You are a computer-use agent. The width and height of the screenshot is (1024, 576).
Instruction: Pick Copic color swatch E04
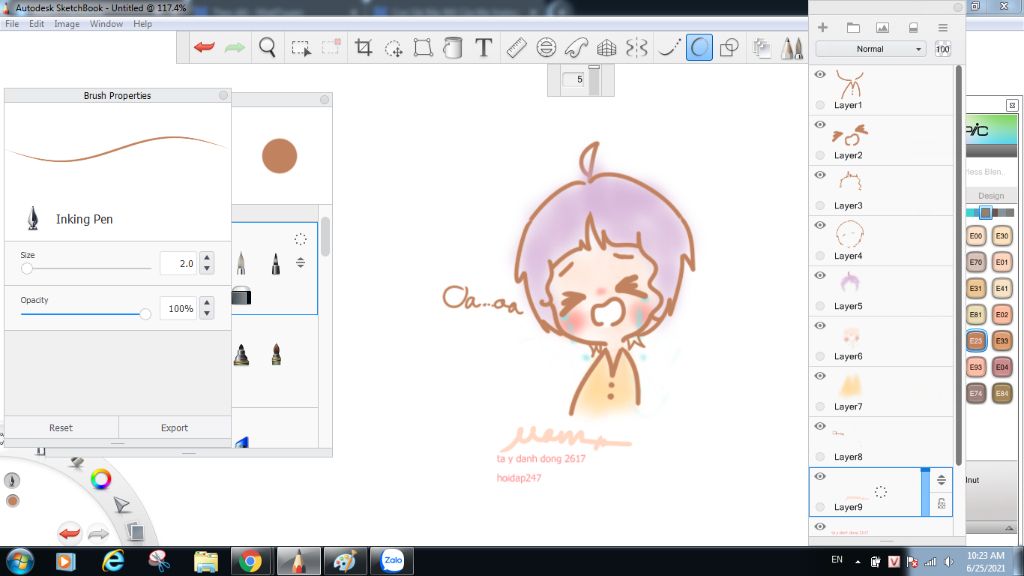(x=1002, y=367)
